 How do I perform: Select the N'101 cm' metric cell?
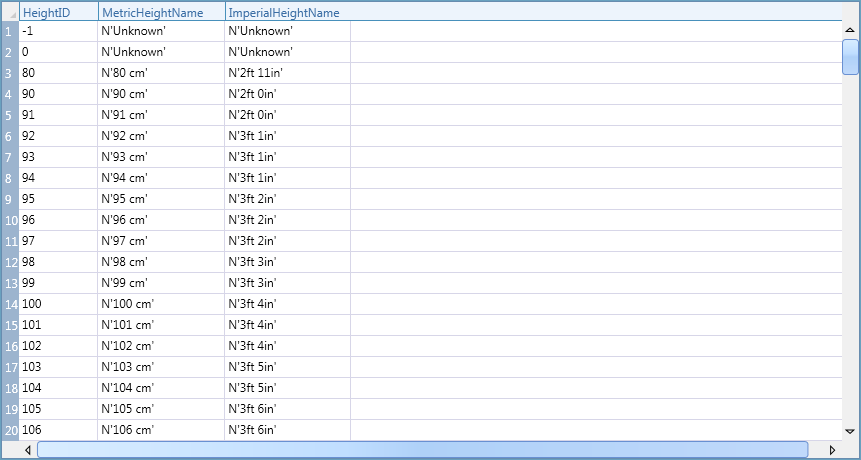click(x=161, y=325)
